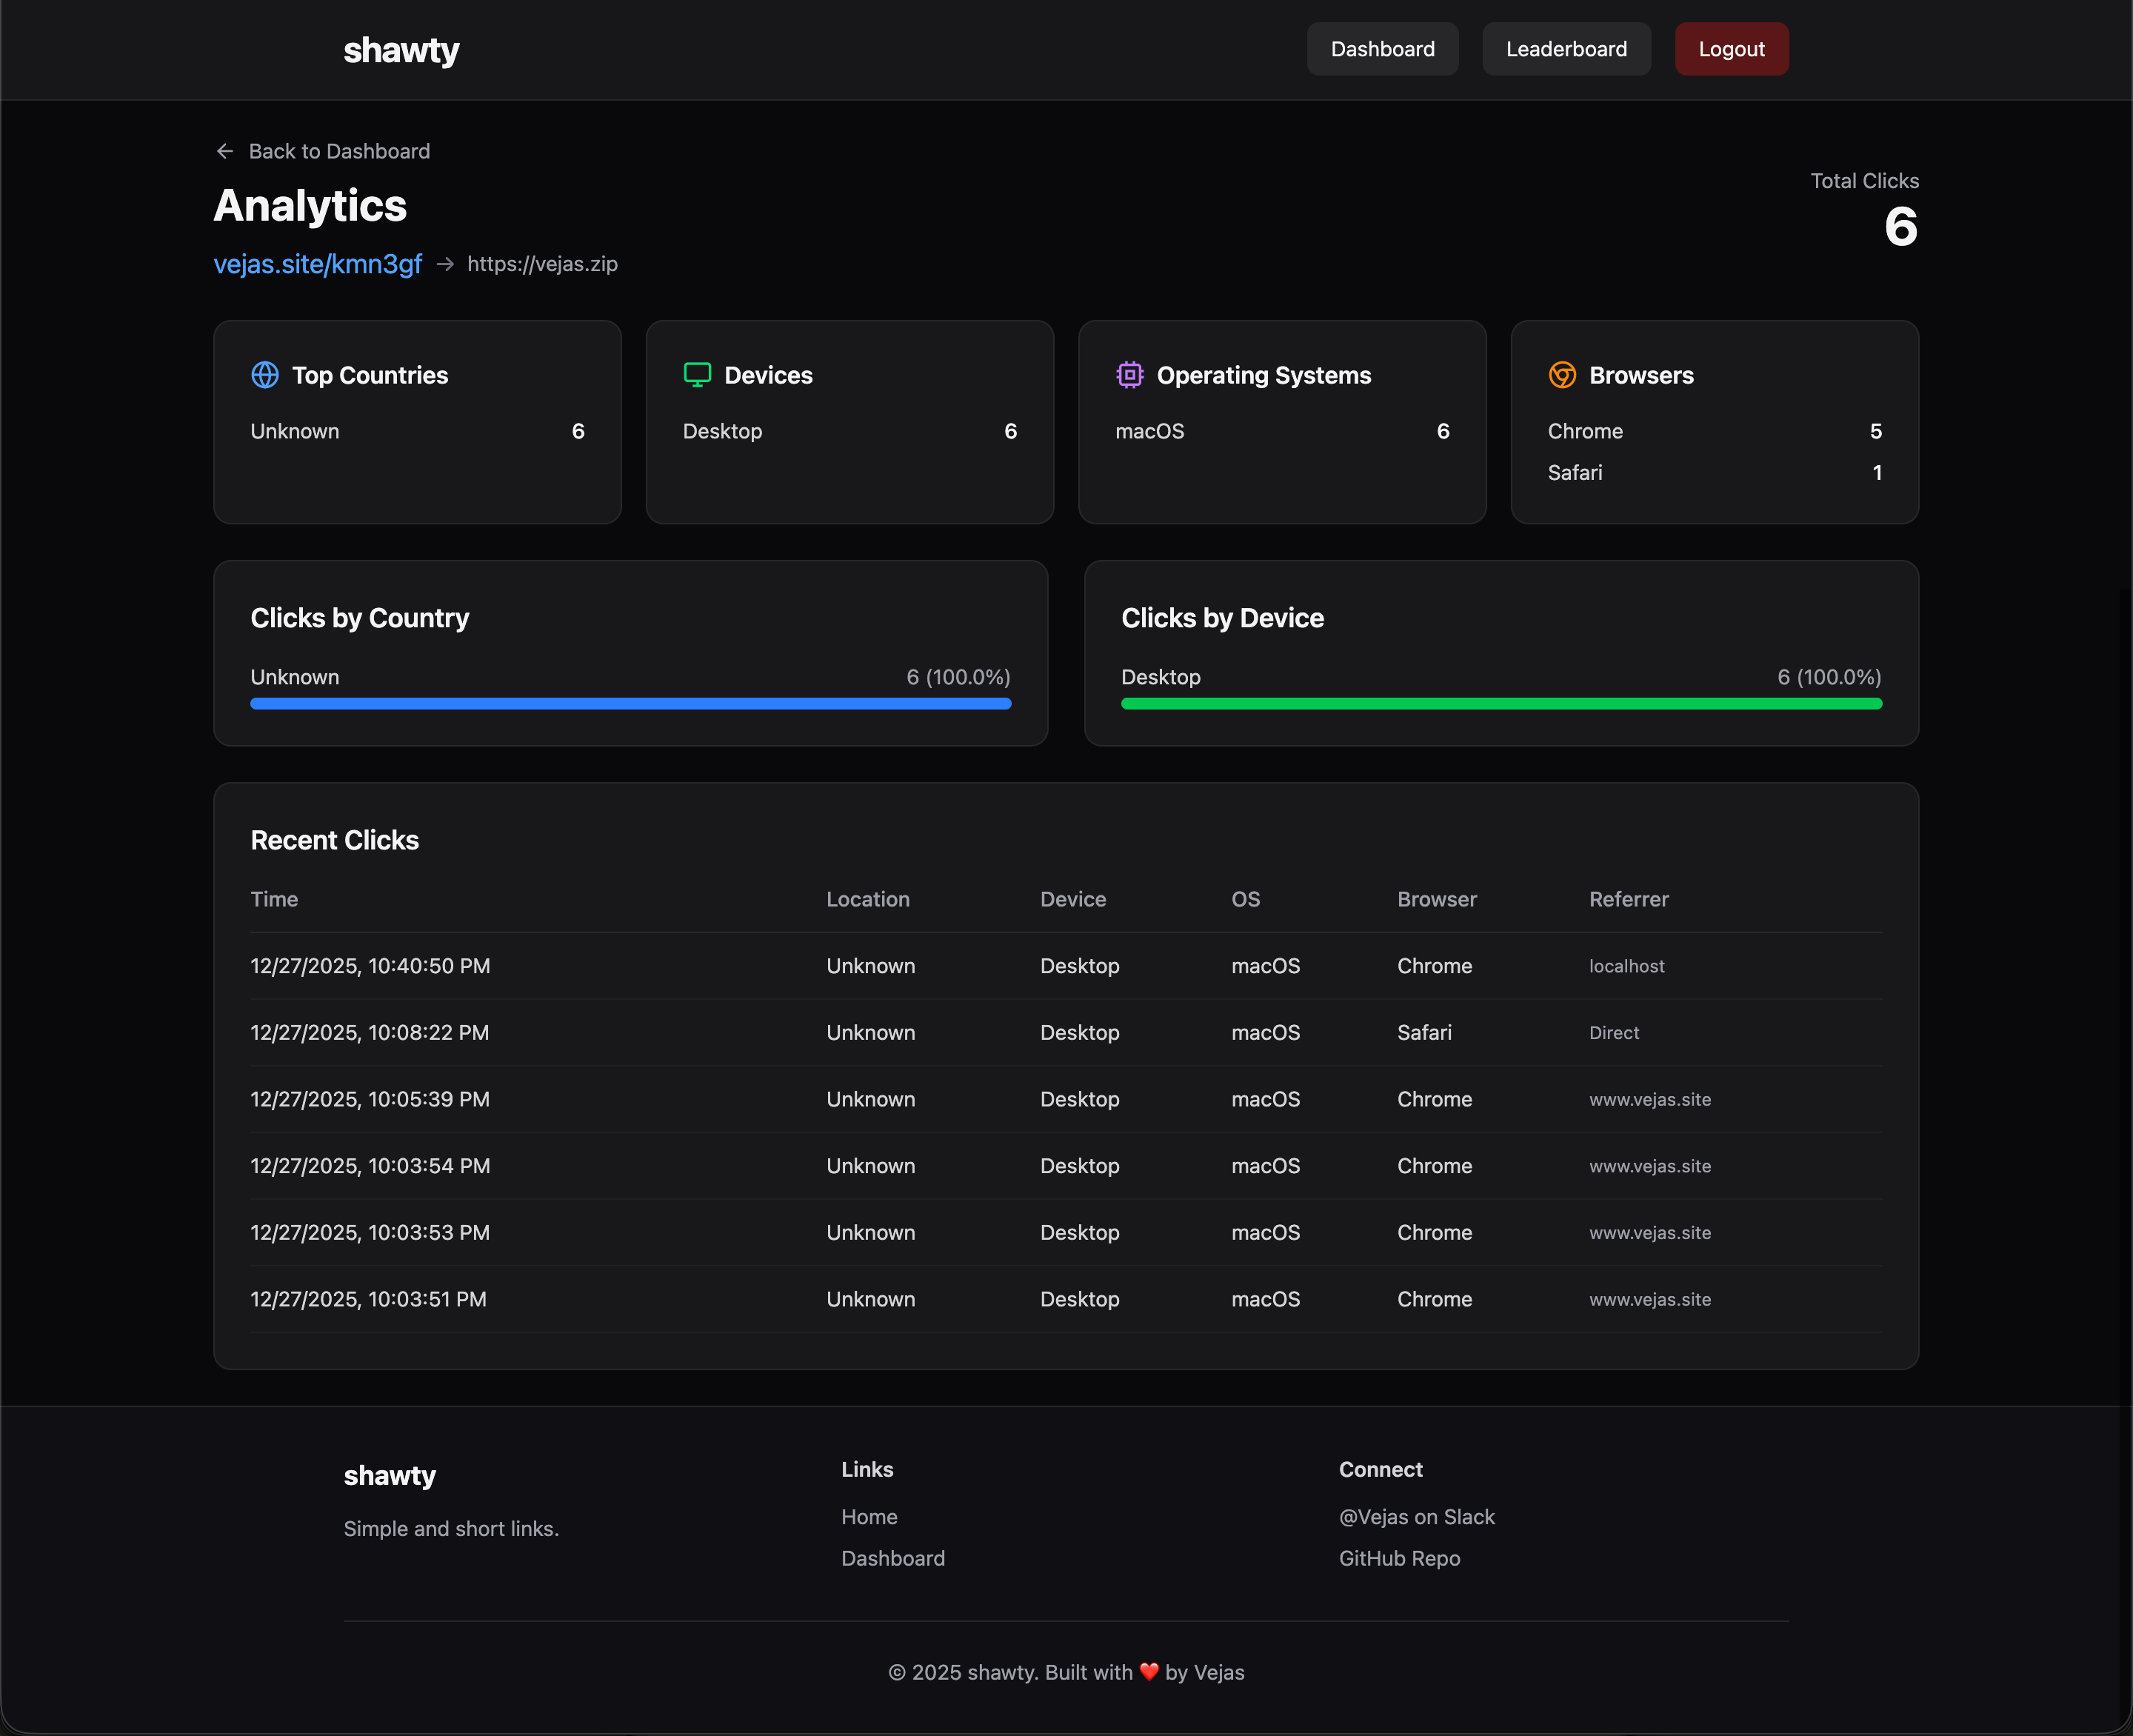
Task: Click the shawty logo in header
Action: click(401, 50)
